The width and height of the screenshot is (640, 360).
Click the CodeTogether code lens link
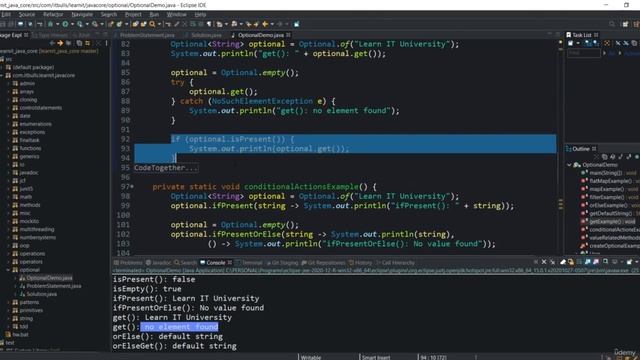(166, 168)
